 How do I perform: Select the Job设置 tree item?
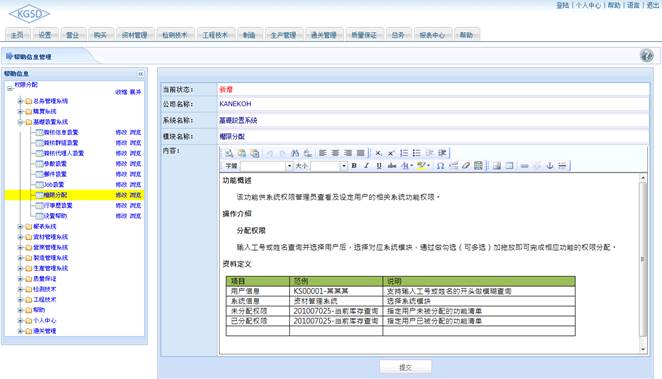click(54, 185)
